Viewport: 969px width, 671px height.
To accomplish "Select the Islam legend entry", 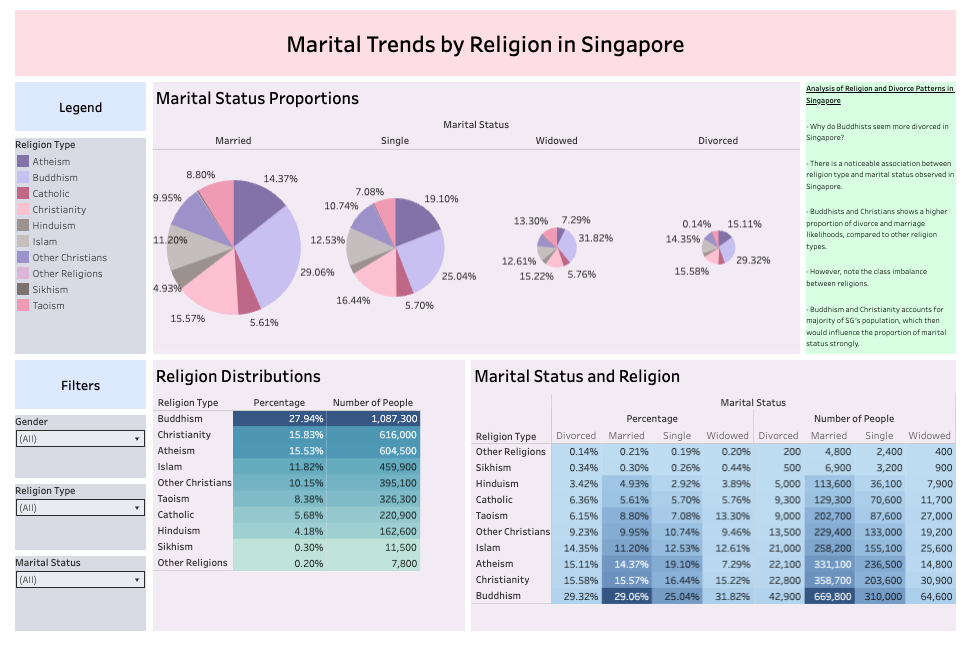I will tap(46, 242).
